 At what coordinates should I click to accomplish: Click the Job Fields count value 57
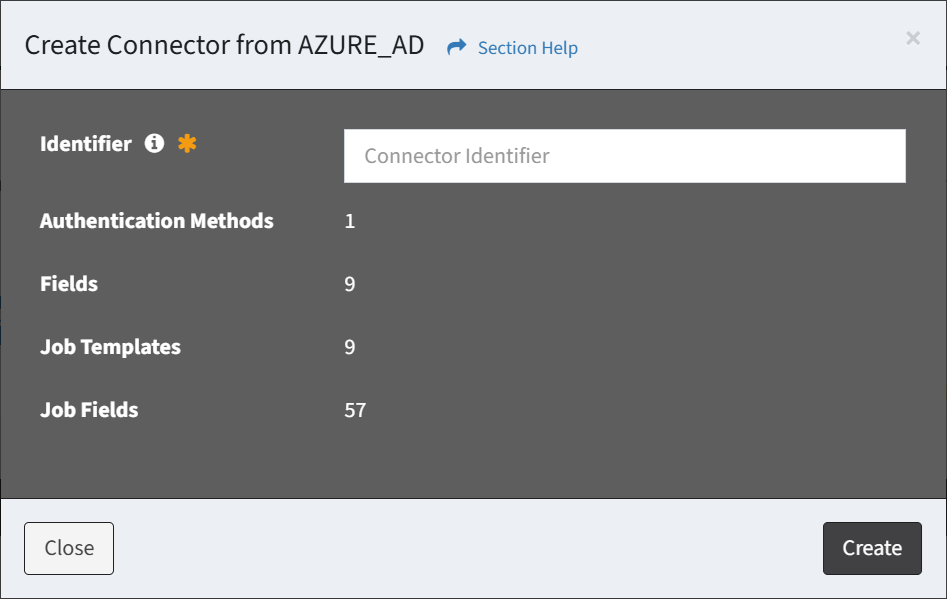click(355, 410)
